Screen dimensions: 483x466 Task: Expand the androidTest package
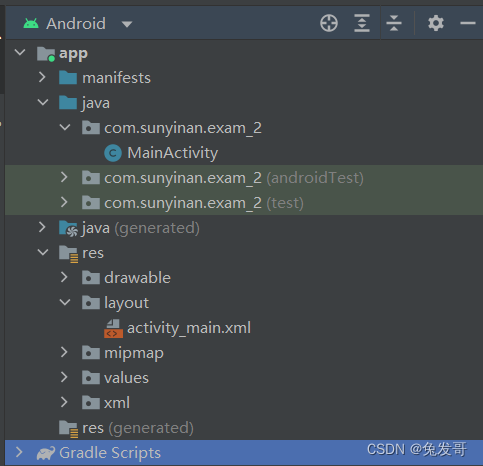click(64, 177)
